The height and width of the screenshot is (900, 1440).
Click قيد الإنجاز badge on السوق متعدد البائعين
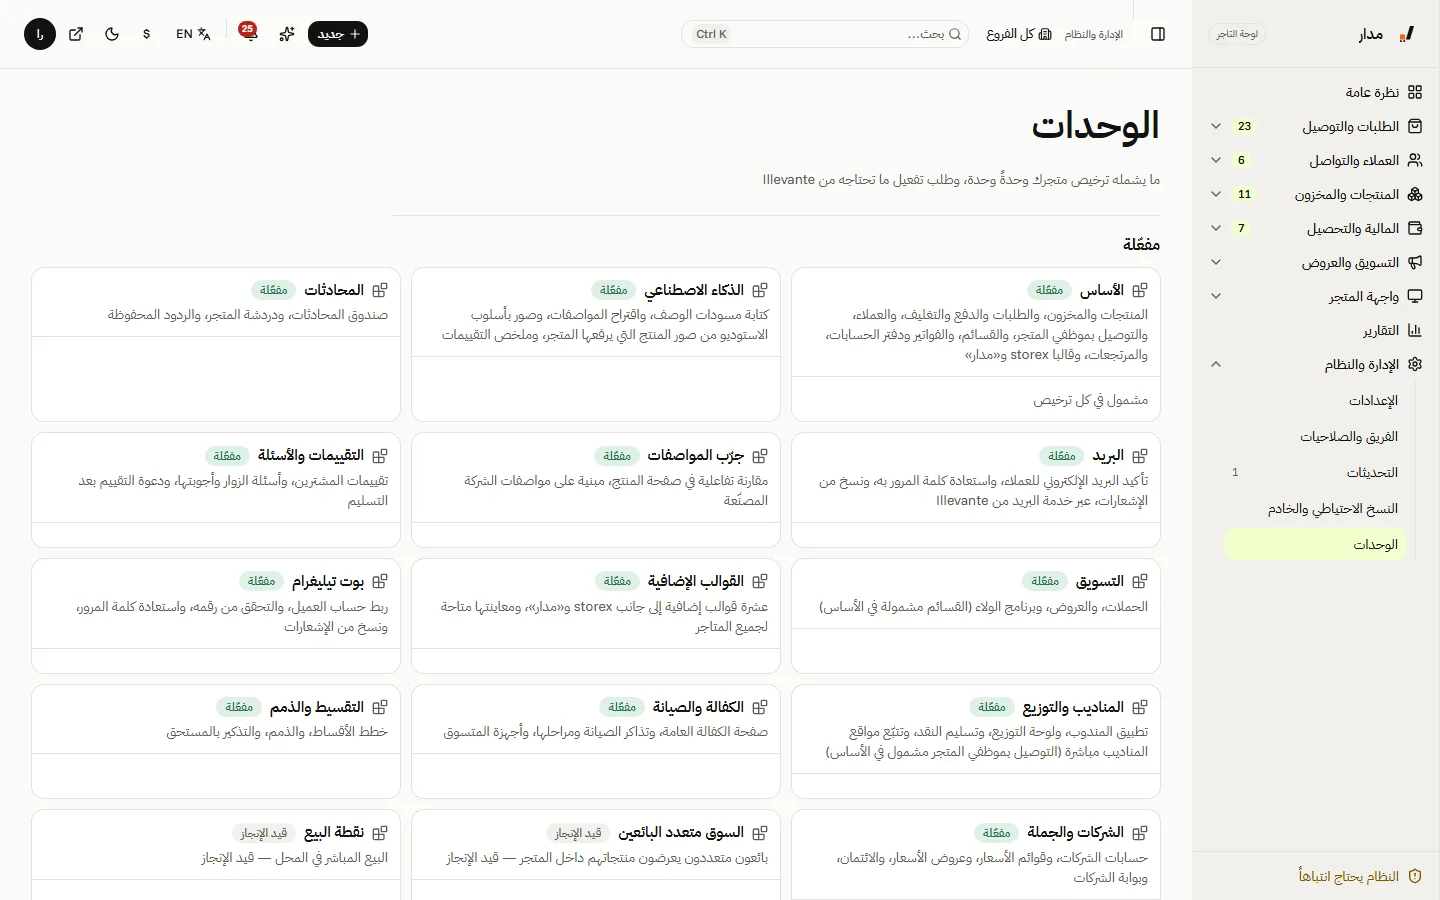coord(578,833)
